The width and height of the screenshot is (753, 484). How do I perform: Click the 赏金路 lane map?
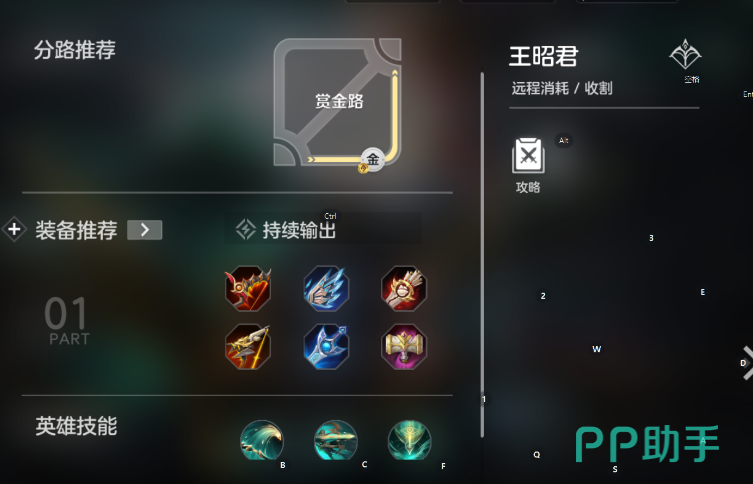point(338,102)
